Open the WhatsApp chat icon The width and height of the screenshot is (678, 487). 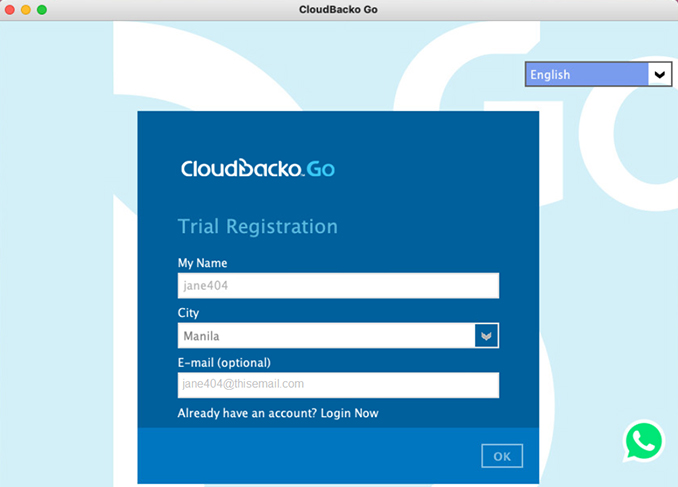point(643,441)
